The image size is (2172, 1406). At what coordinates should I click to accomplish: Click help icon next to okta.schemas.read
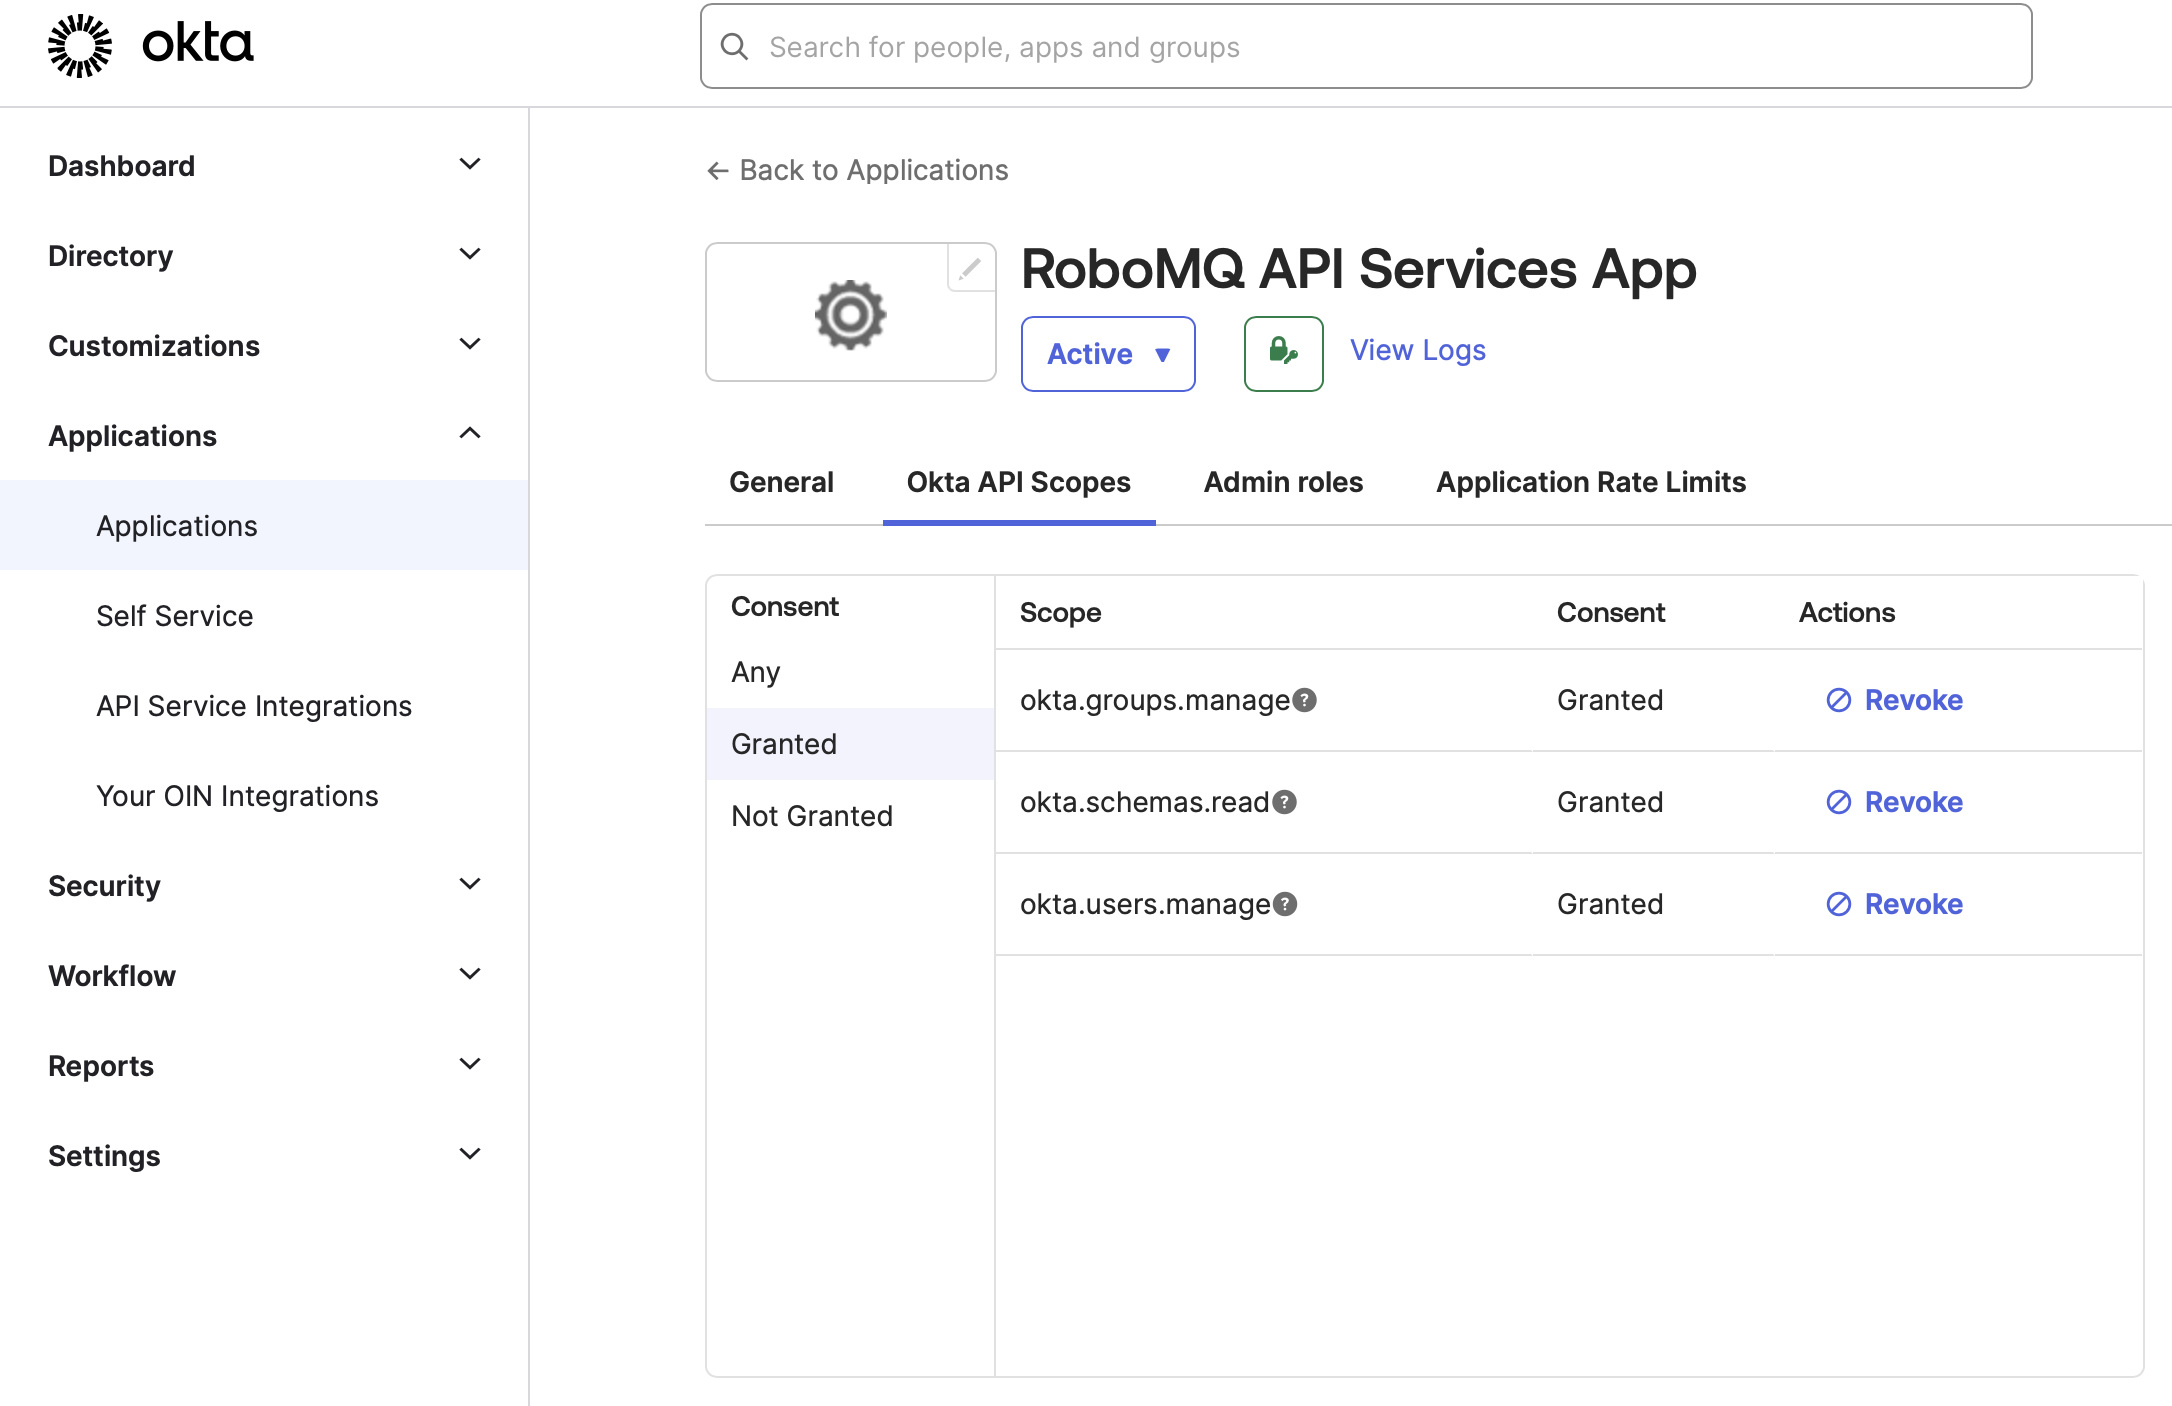tap(1284, 802)
